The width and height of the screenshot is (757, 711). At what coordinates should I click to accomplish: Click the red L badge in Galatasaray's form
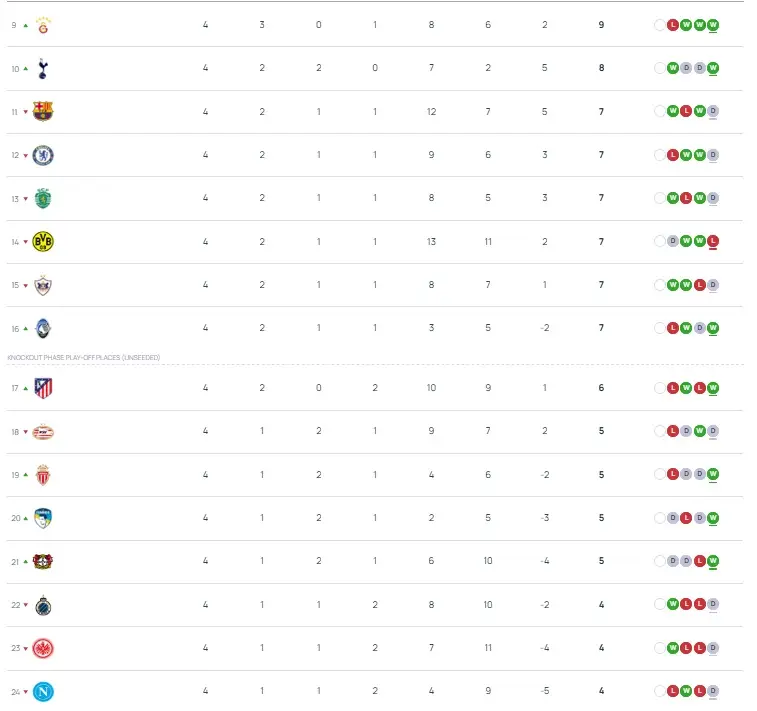pyautogui.click(x=673, y=25)
